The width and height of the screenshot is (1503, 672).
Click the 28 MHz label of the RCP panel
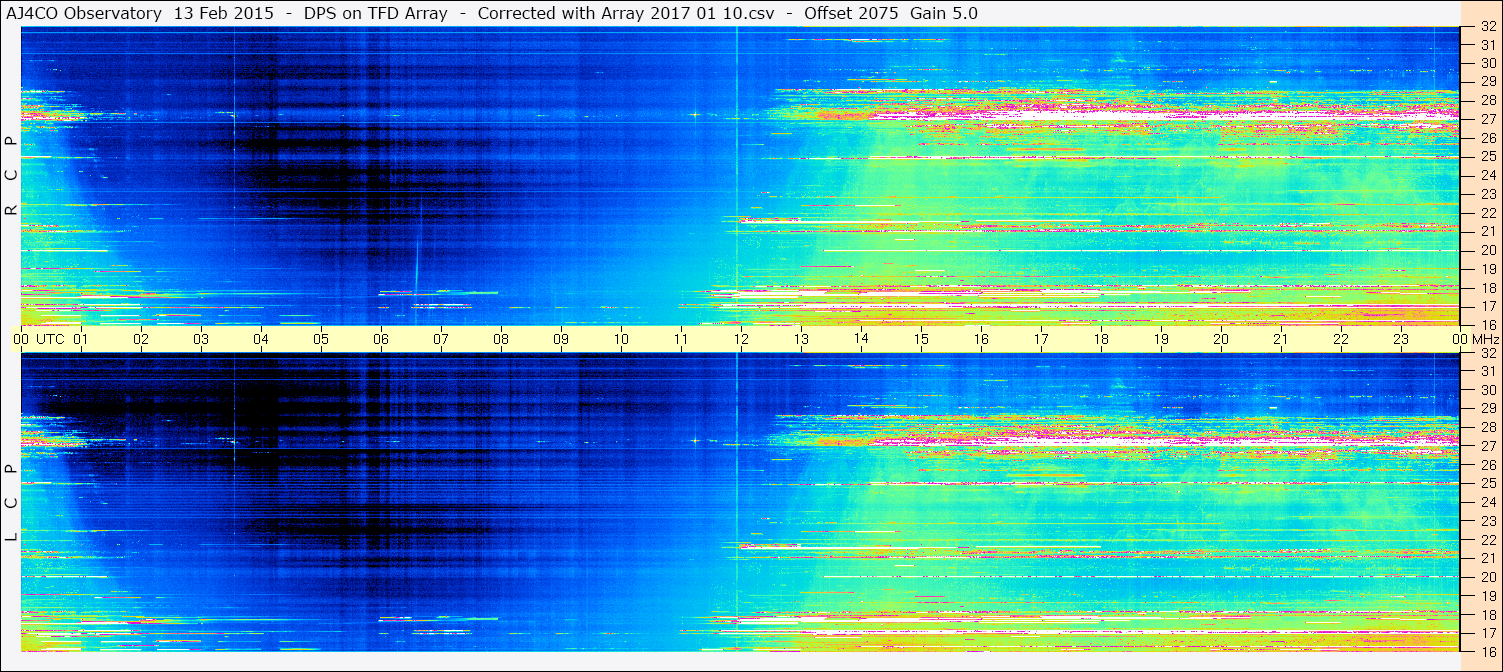(x=1487, y=100)
